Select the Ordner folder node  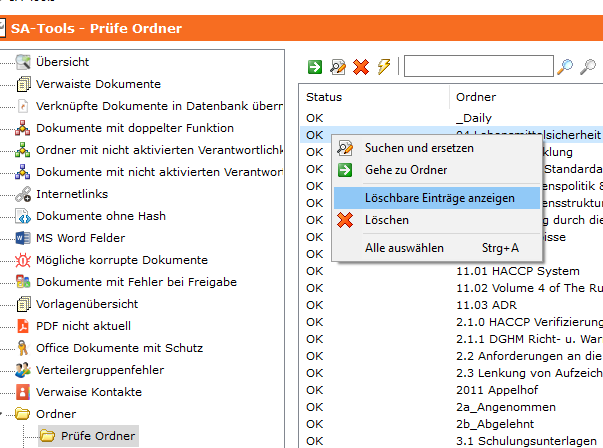[56, 414]
